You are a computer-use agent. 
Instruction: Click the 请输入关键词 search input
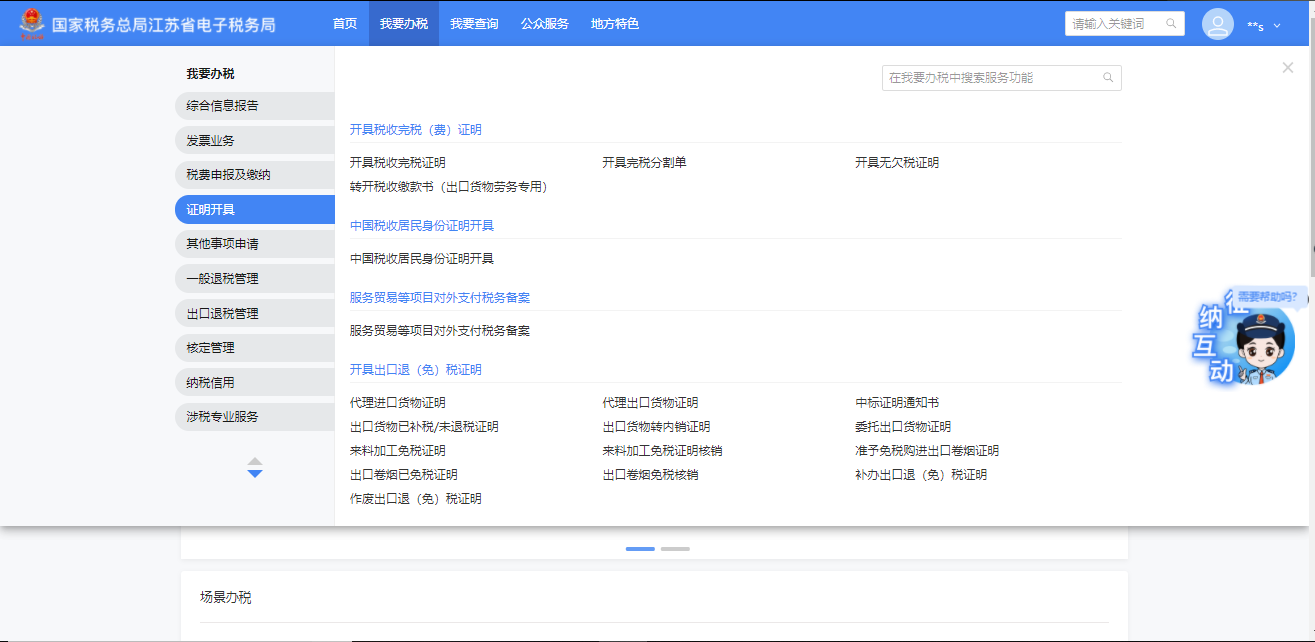(1113, 24)
